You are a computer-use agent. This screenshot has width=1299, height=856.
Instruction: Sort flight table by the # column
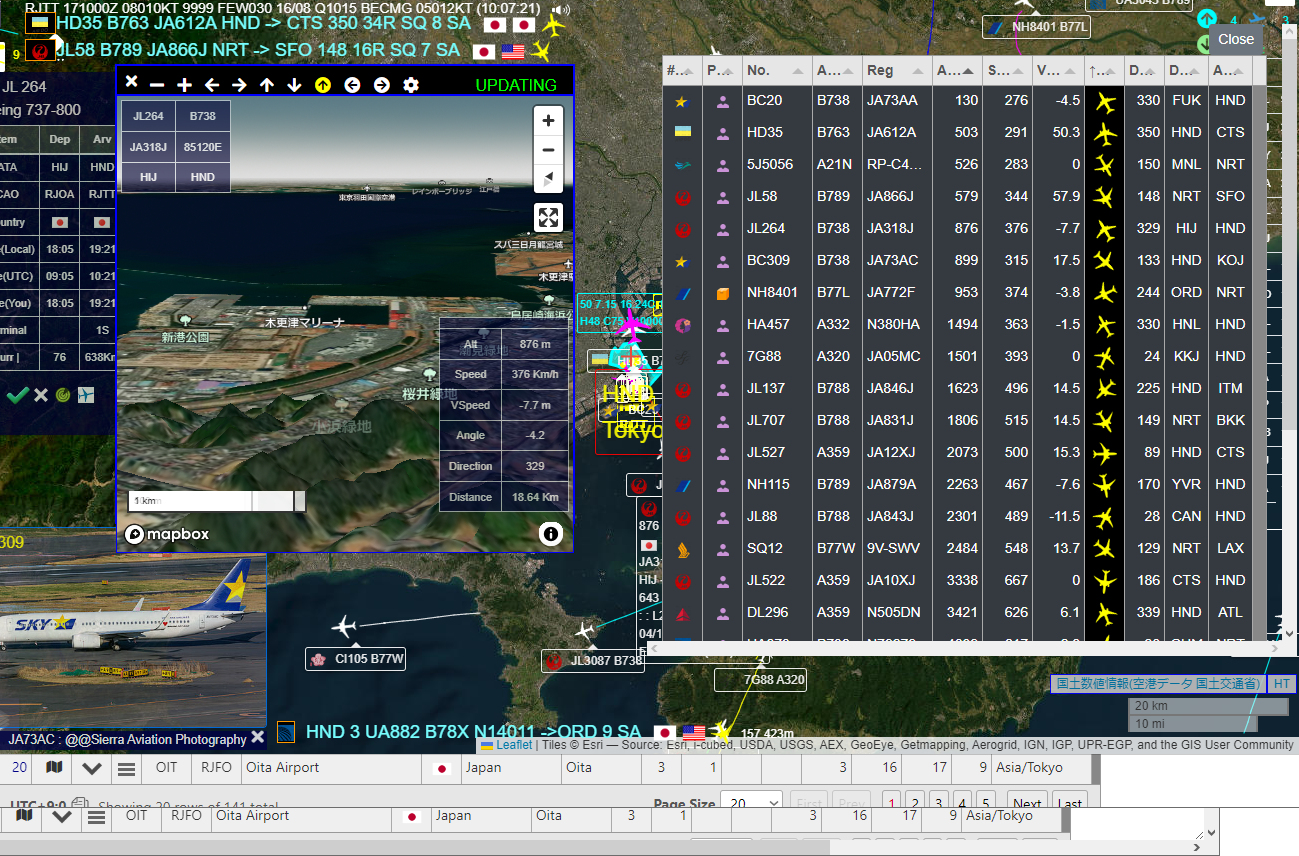pyautogui.click(x=681, y=71)
